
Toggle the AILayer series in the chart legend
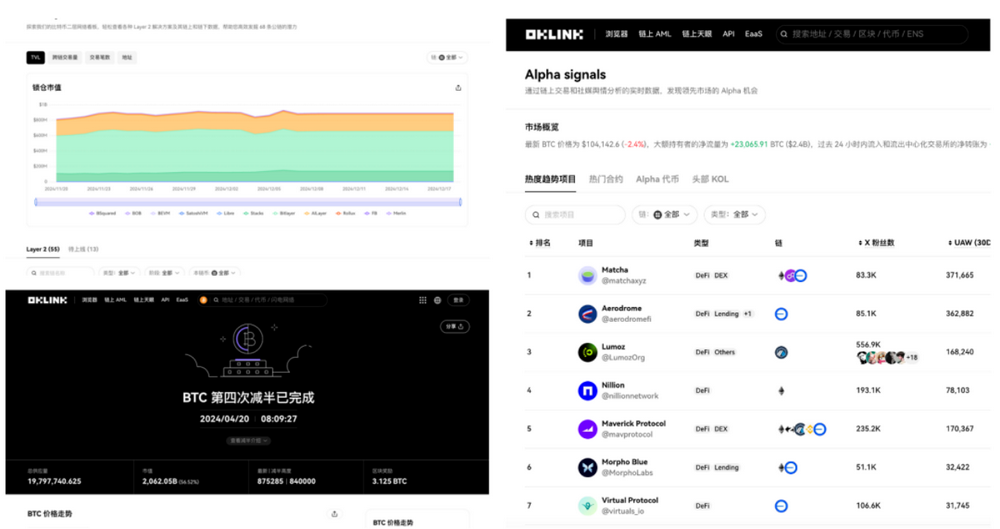[316, 213]
